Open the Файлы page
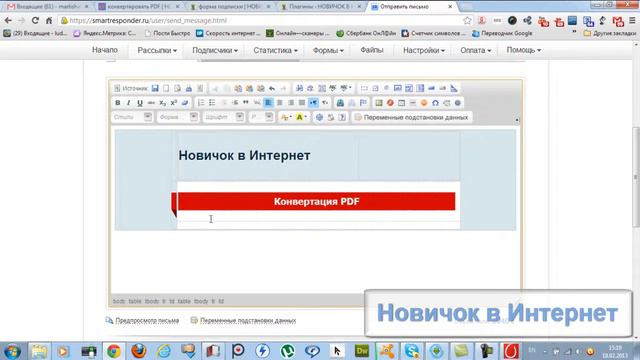The image size is (640, 360). (371, 50)
